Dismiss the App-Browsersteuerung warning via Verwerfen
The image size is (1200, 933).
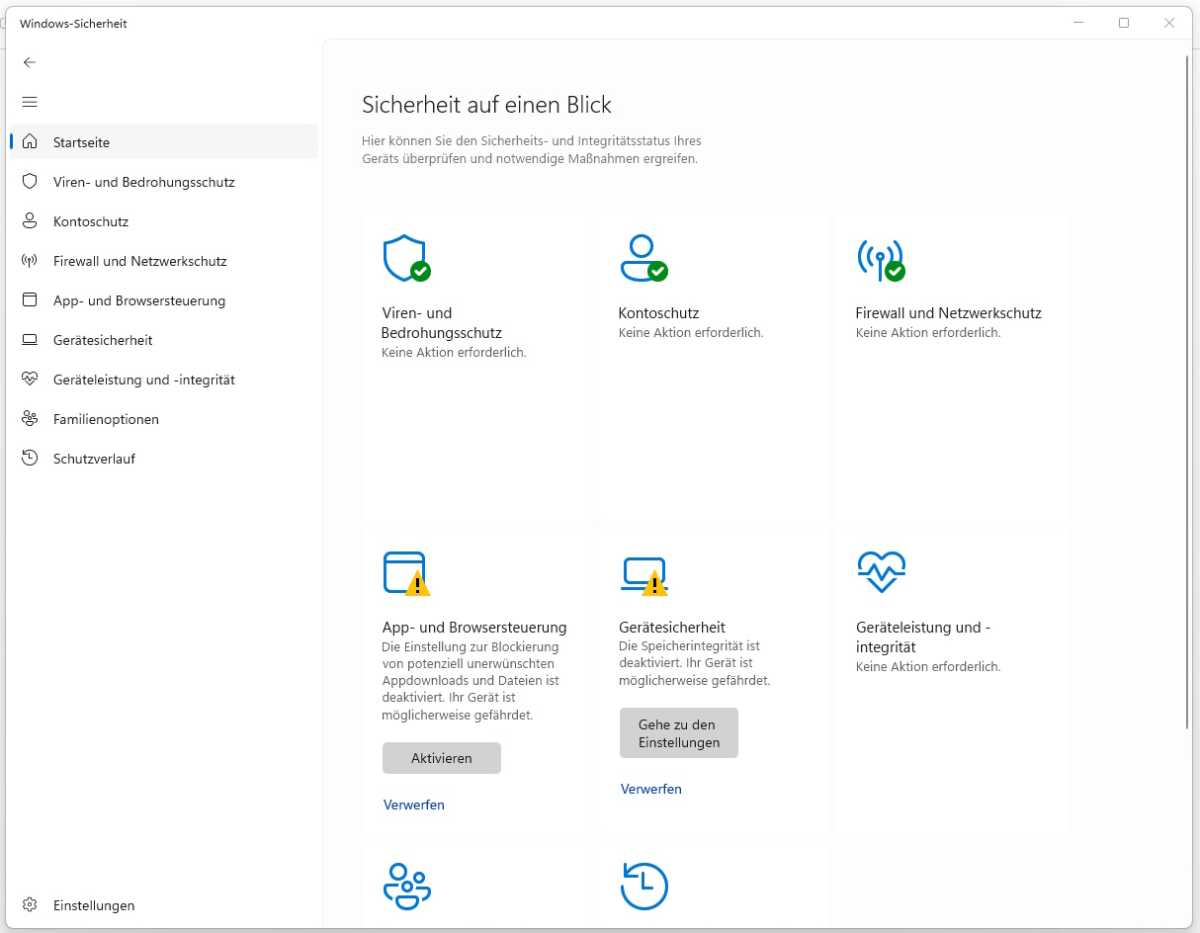coord(413,804)
